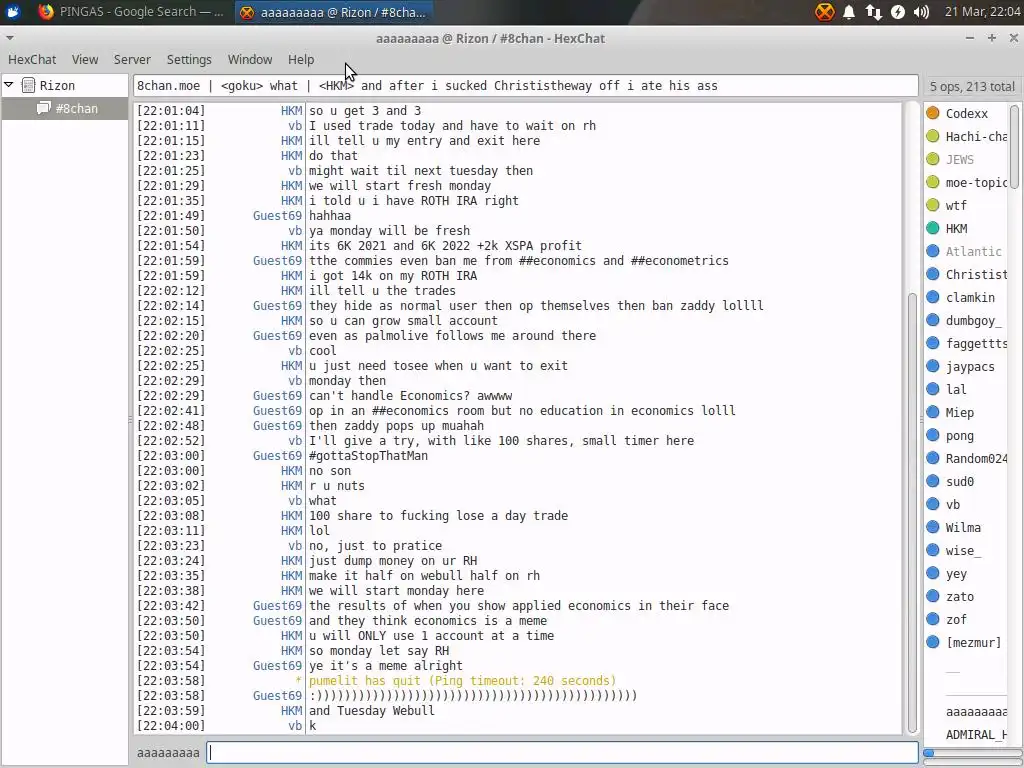The width and height of the screenshot is (1024, 768).
Task: Select user Hachi-cha in user list
Action: 976,136
